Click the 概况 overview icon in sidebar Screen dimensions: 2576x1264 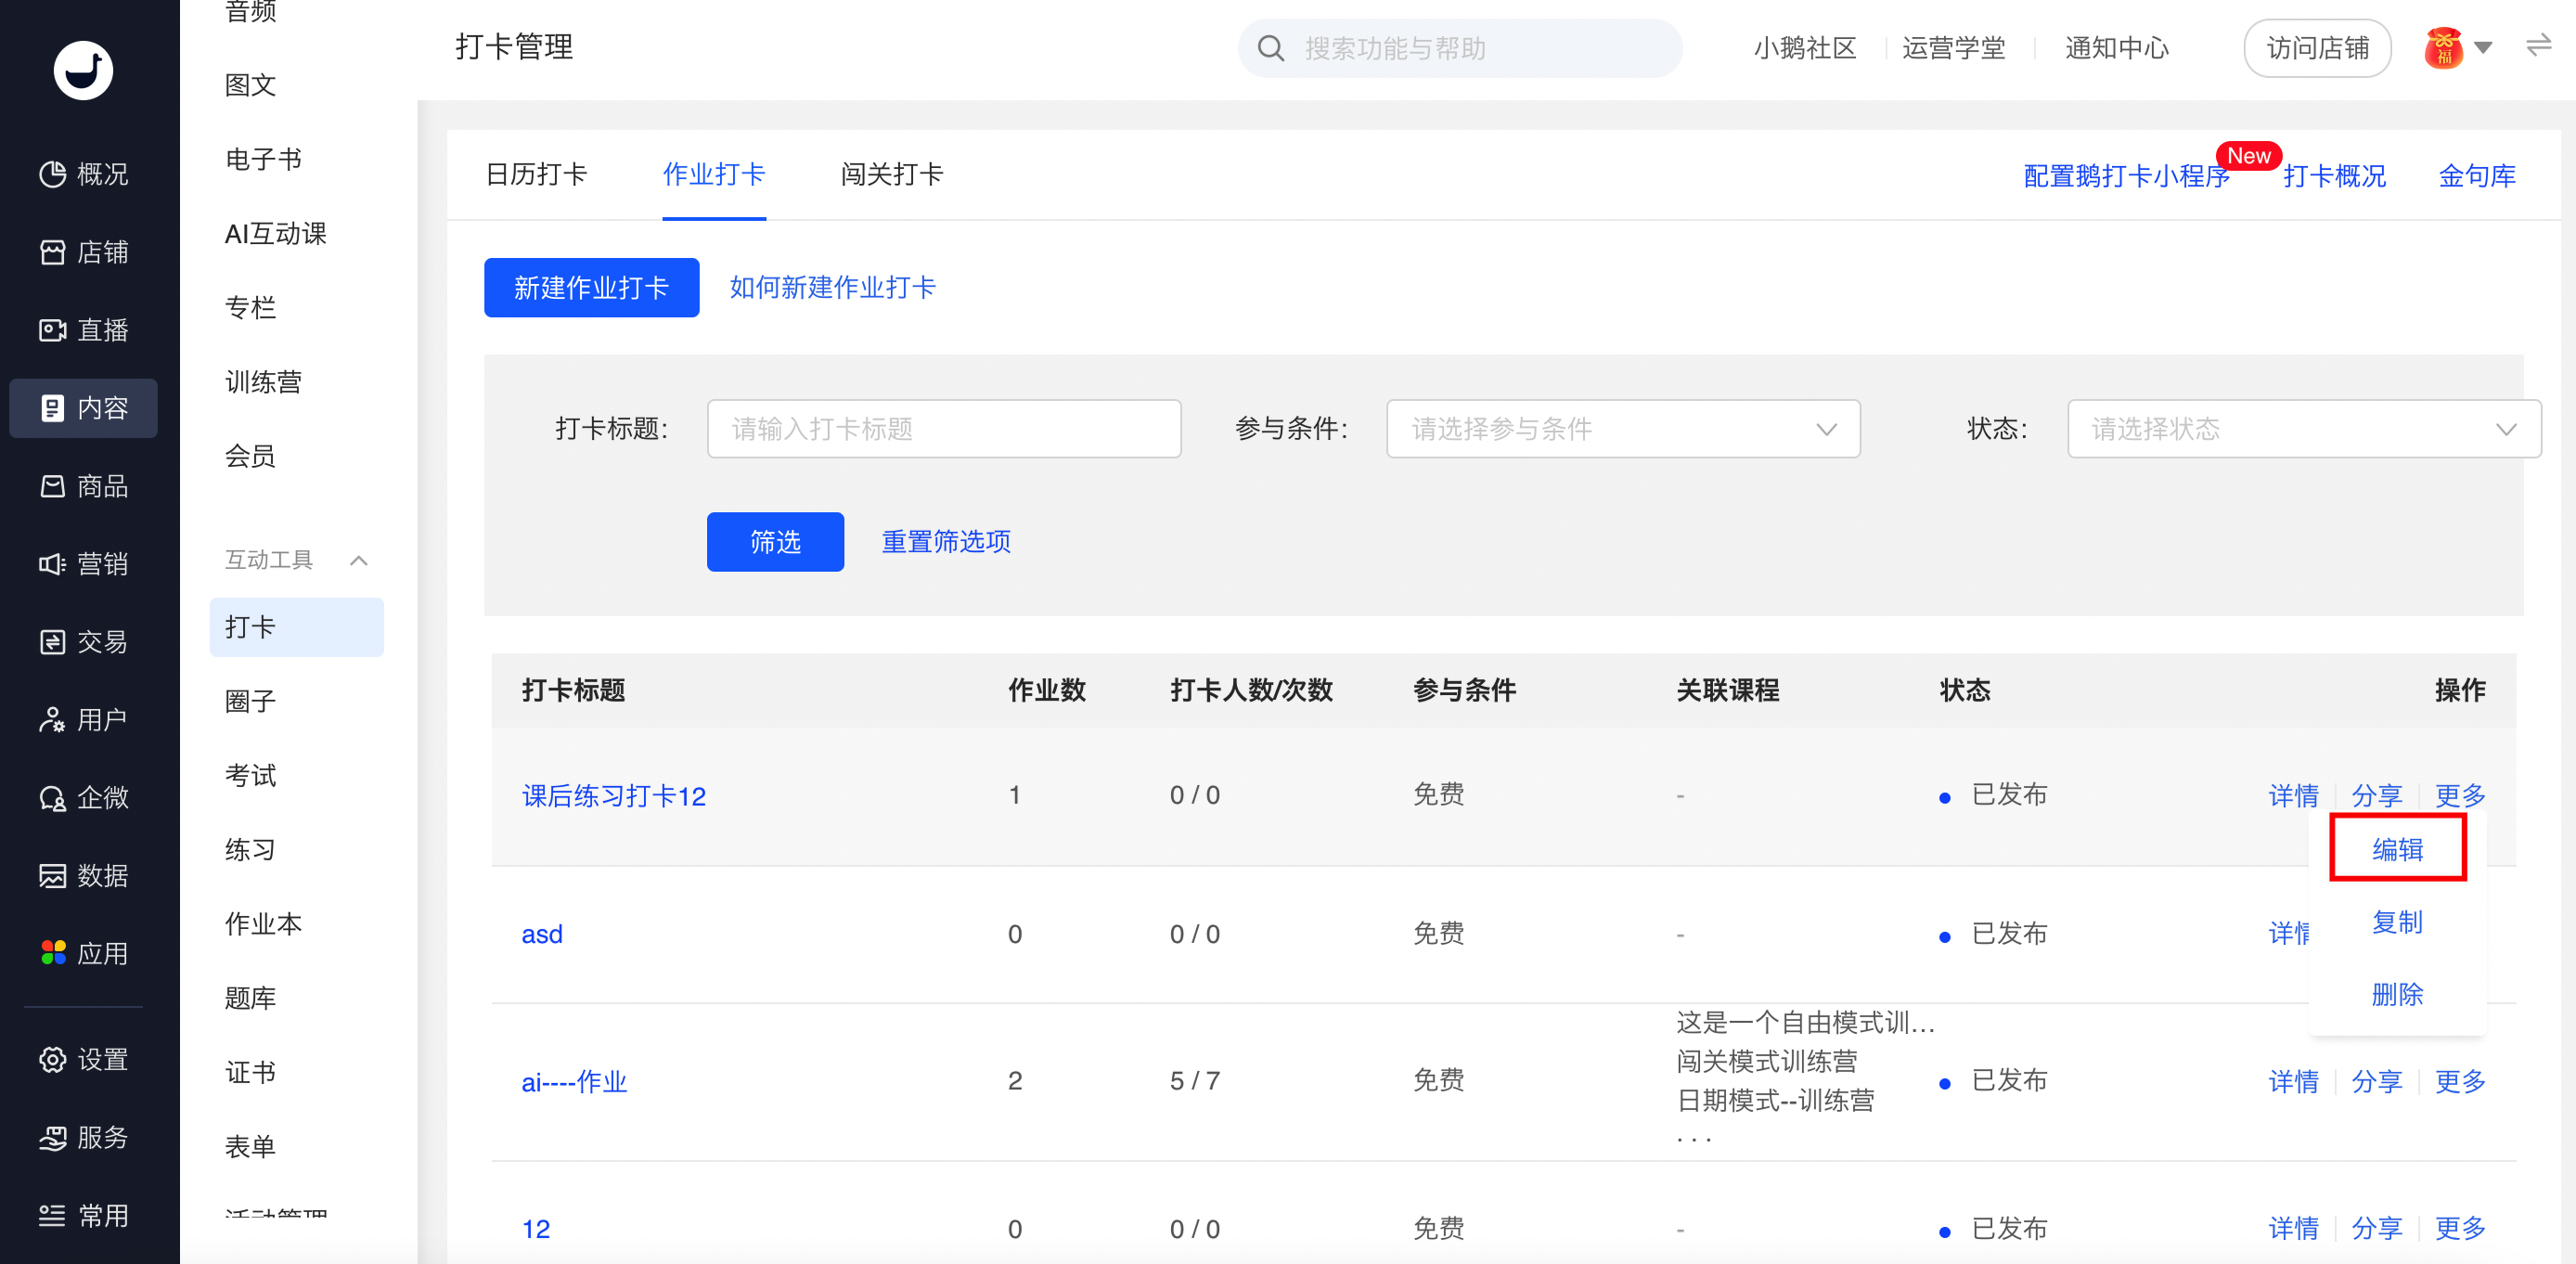coord(52,174)
